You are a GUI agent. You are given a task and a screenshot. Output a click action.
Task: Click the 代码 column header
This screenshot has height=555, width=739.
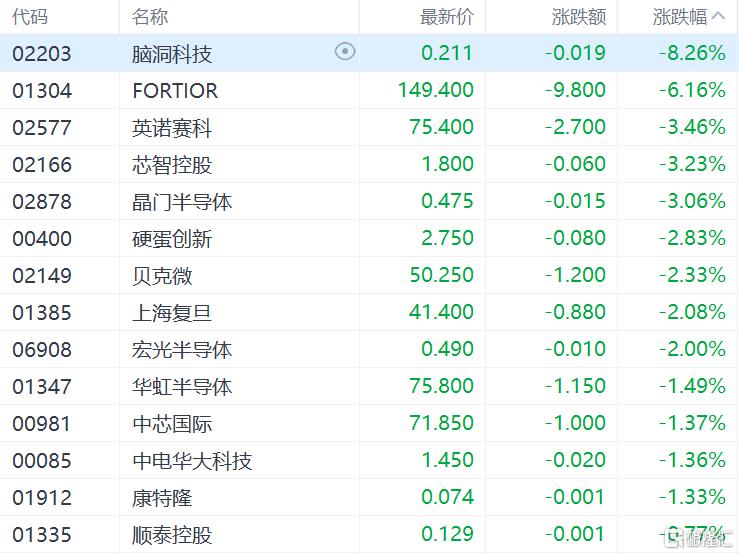point(30,17)
